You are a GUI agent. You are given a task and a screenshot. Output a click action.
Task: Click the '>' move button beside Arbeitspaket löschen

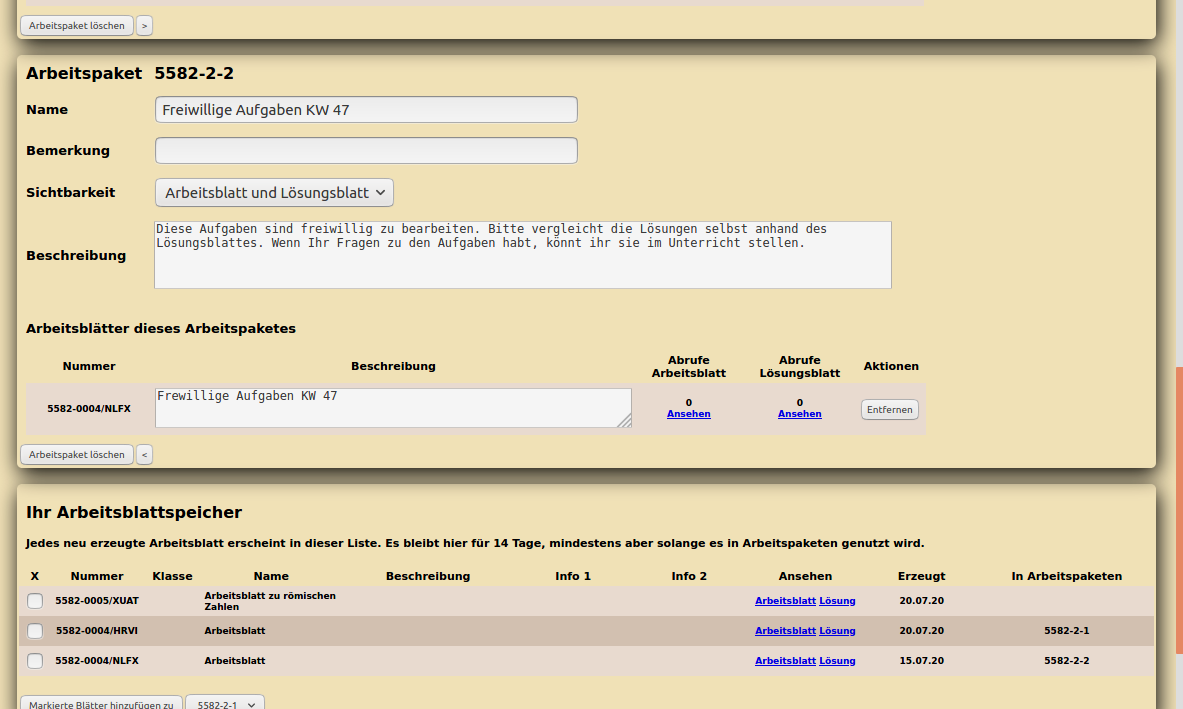(145, 26)
